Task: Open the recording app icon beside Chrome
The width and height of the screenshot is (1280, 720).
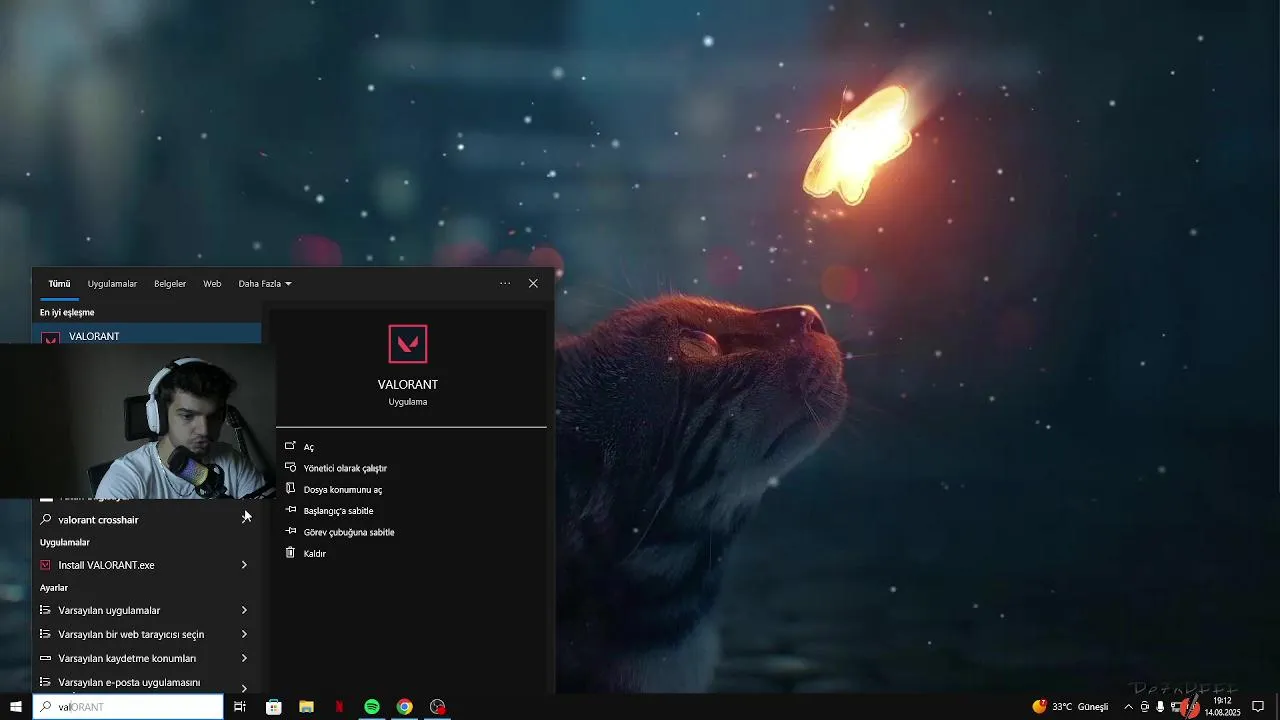Action: tap(437, 707)
